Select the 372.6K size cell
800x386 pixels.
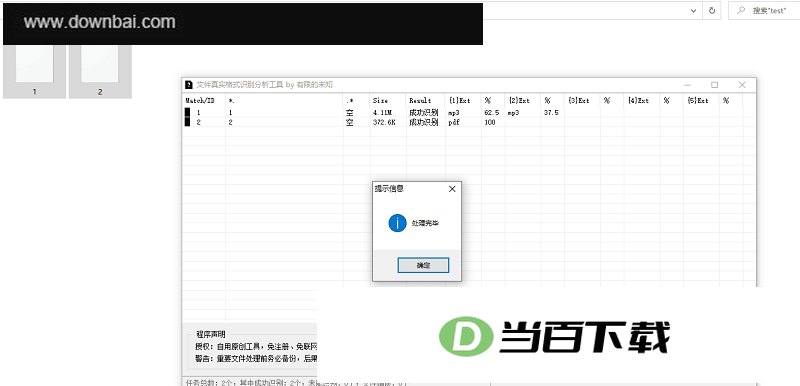384,122
